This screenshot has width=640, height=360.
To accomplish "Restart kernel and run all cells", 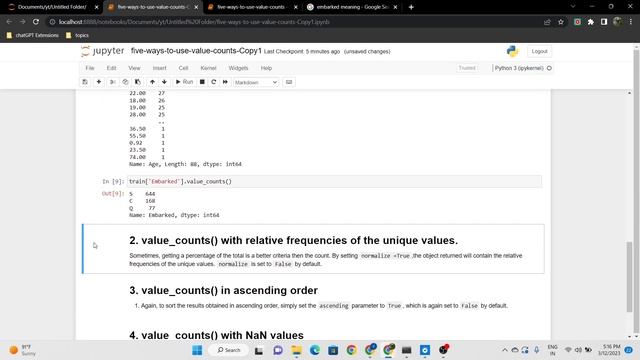I will [225, 82].
